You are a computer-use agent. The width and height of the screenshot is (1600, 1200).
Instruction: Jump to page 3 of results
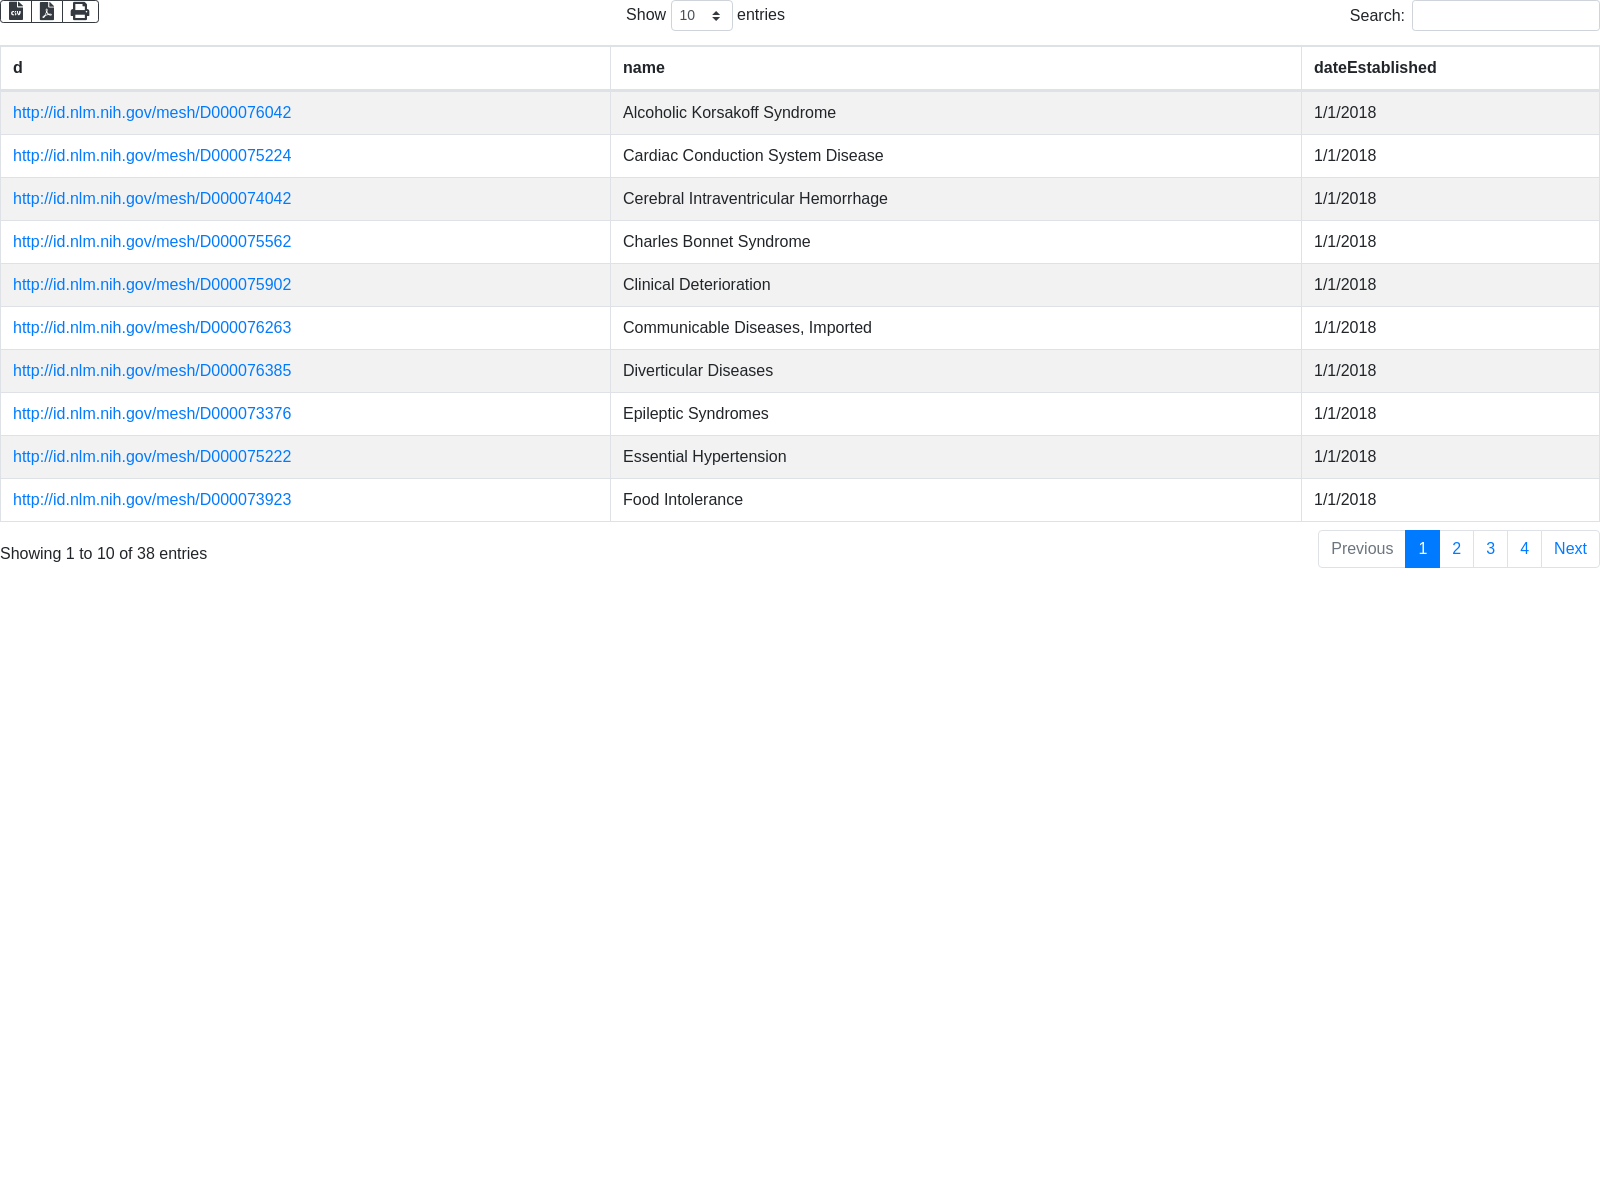1490,549
